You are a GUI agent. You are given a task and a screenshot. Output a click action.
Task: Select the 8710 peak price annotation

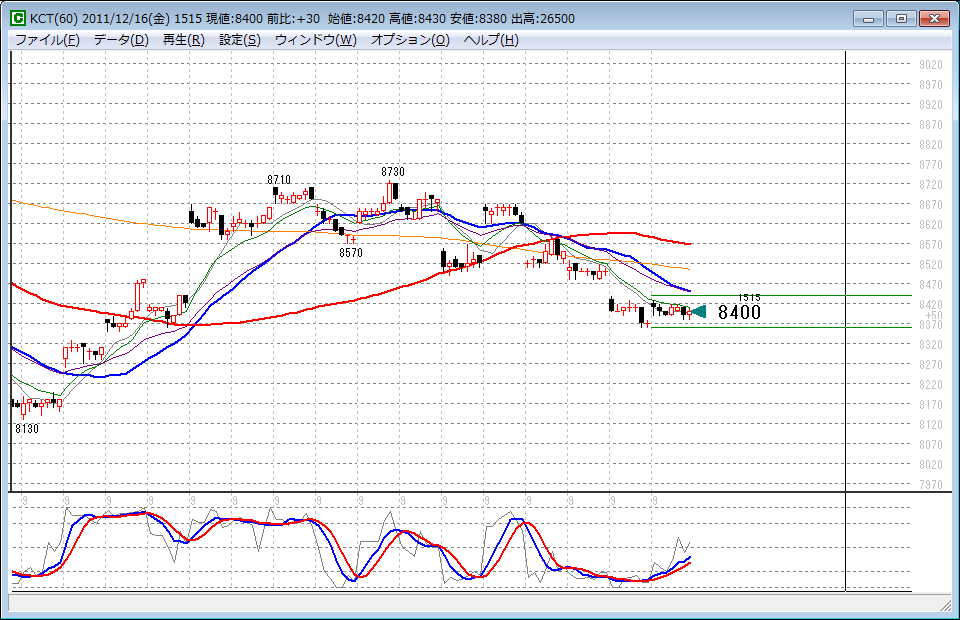click(279, 179)
